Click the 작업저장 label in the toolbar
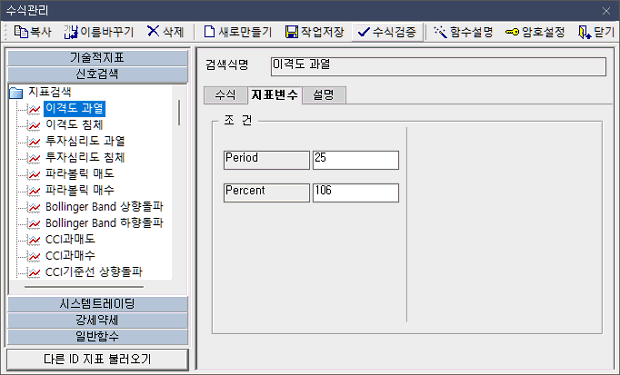Screen dimensions: 620x375 (322, 32)
